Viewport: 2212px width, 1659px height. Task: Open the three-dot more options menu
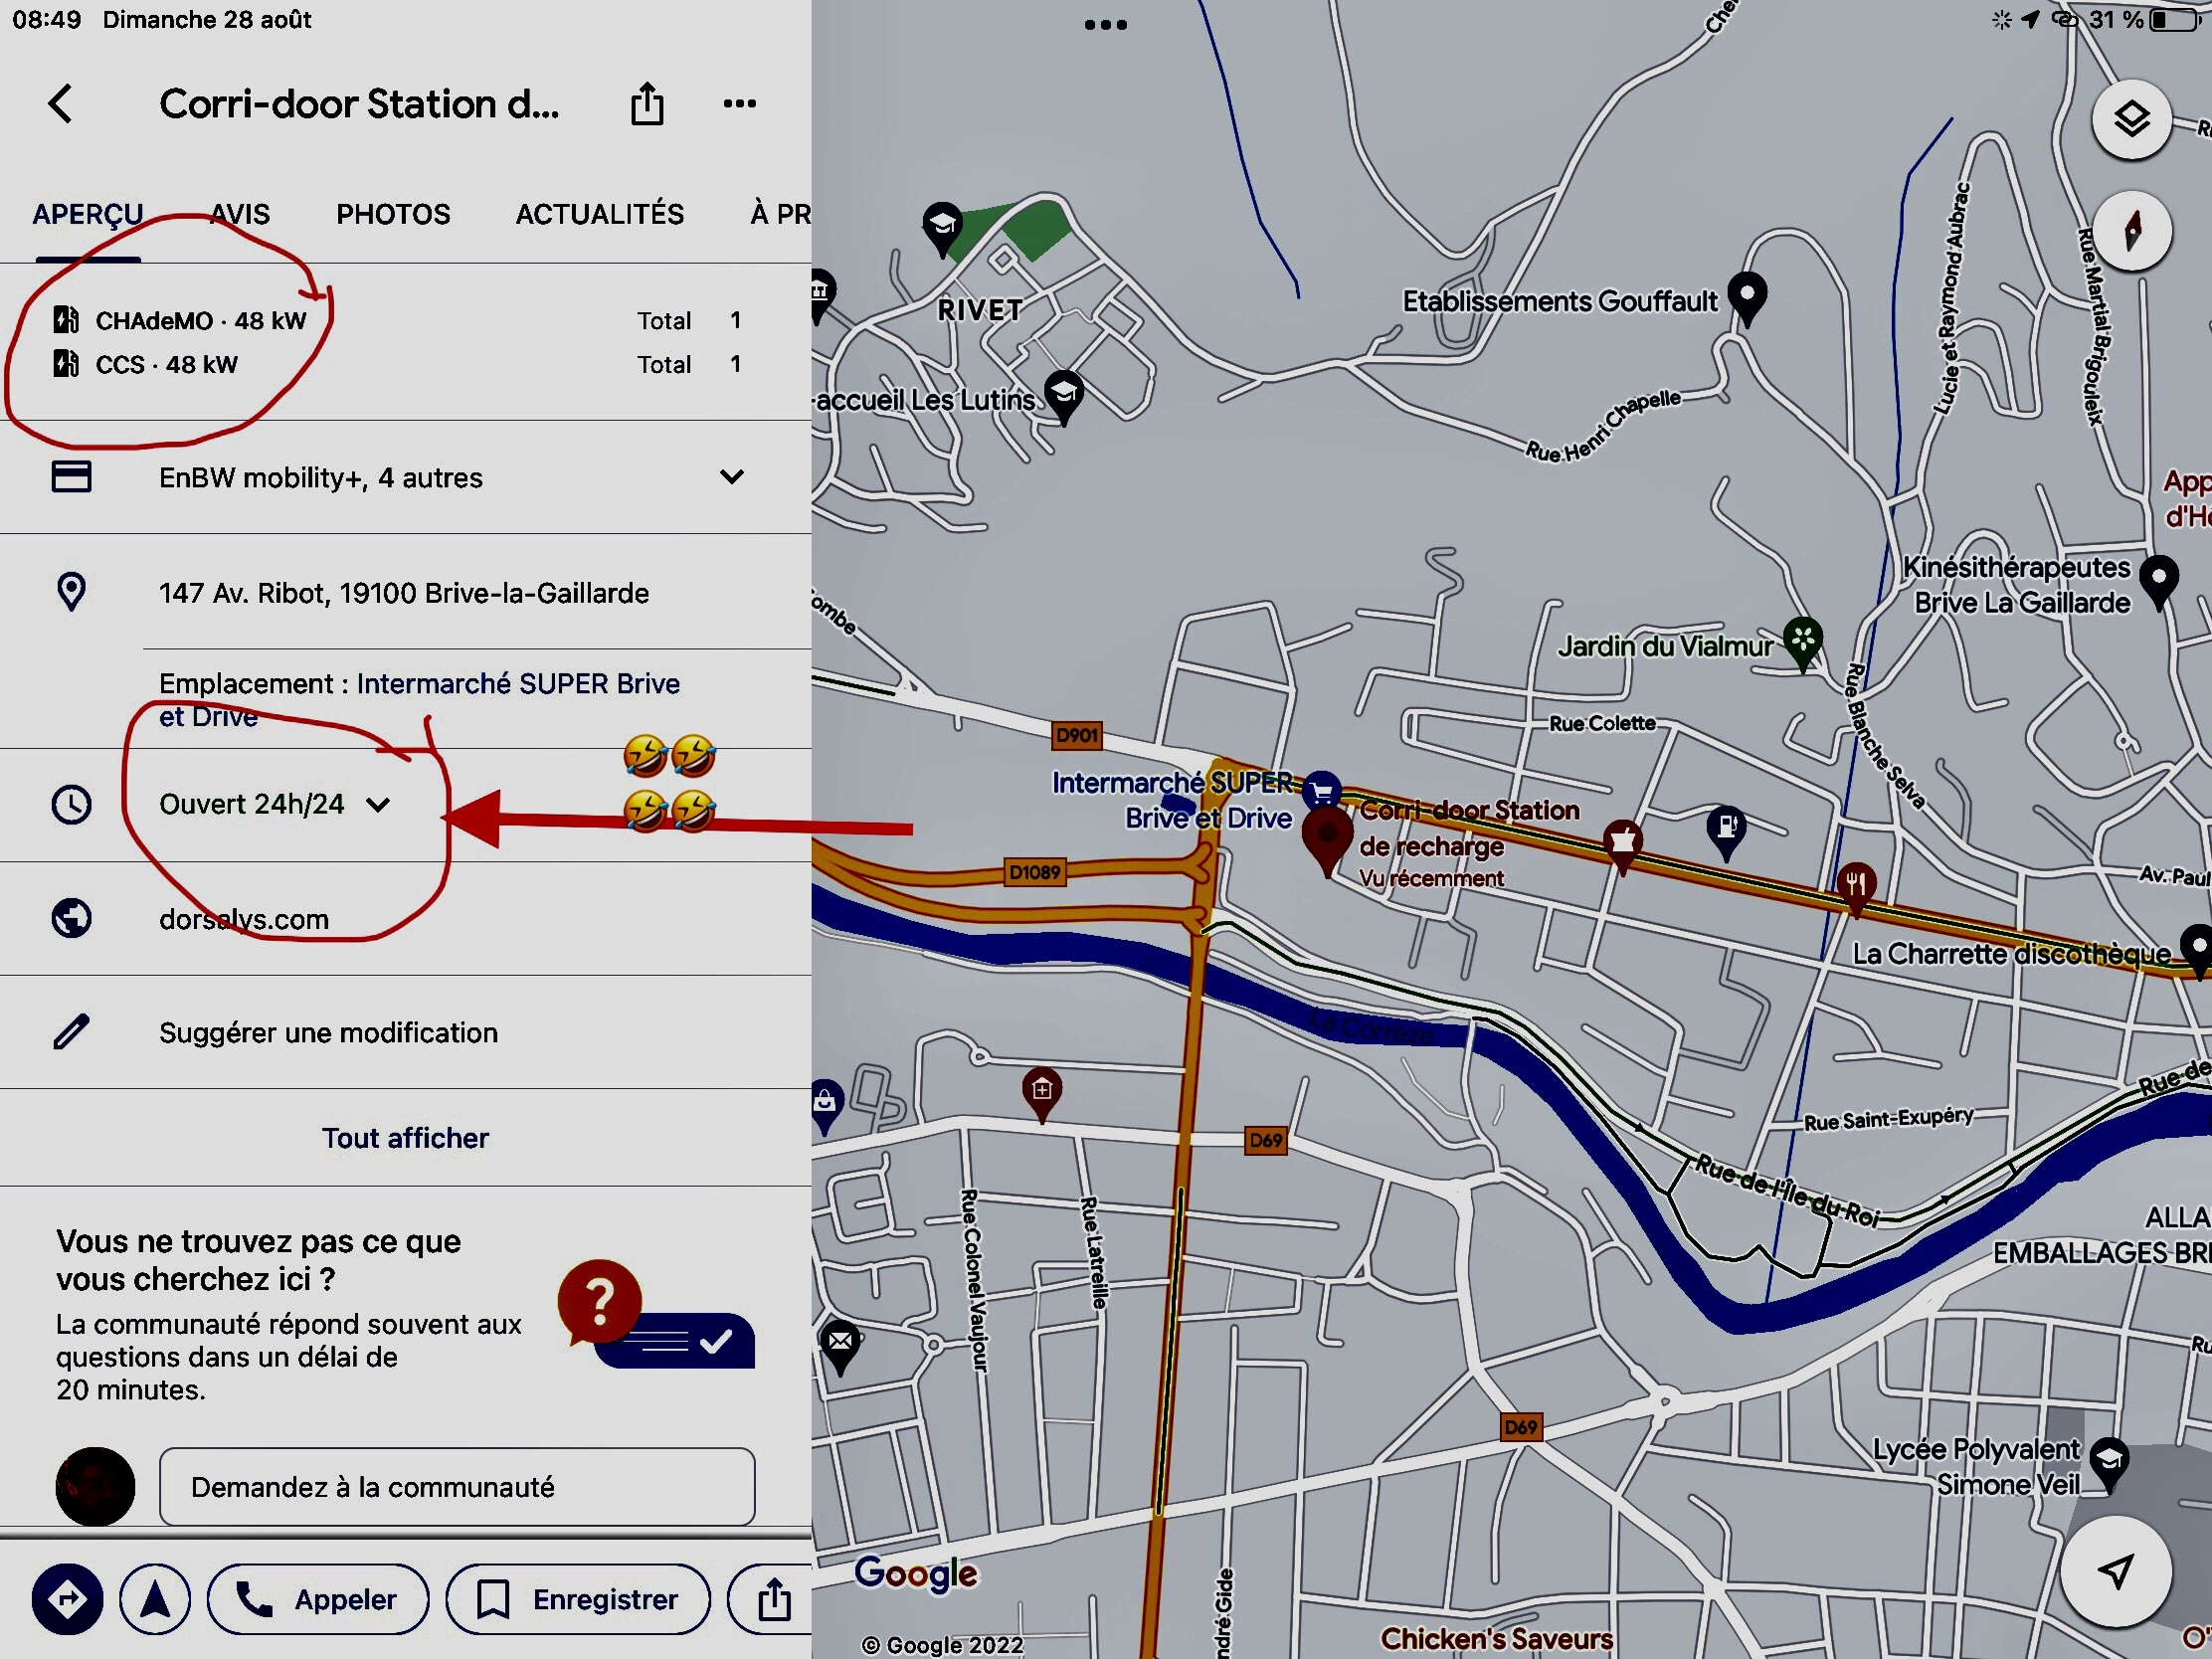click(x=739, y=103)
